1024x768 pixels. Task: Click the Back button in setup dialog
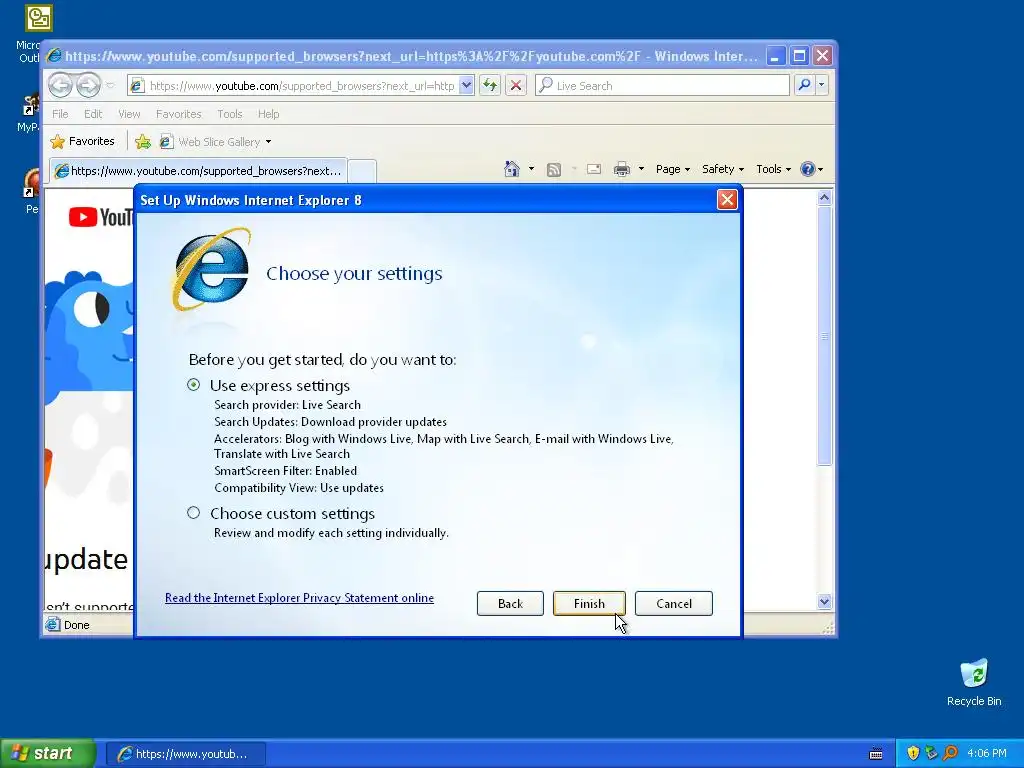click(510, 603)
